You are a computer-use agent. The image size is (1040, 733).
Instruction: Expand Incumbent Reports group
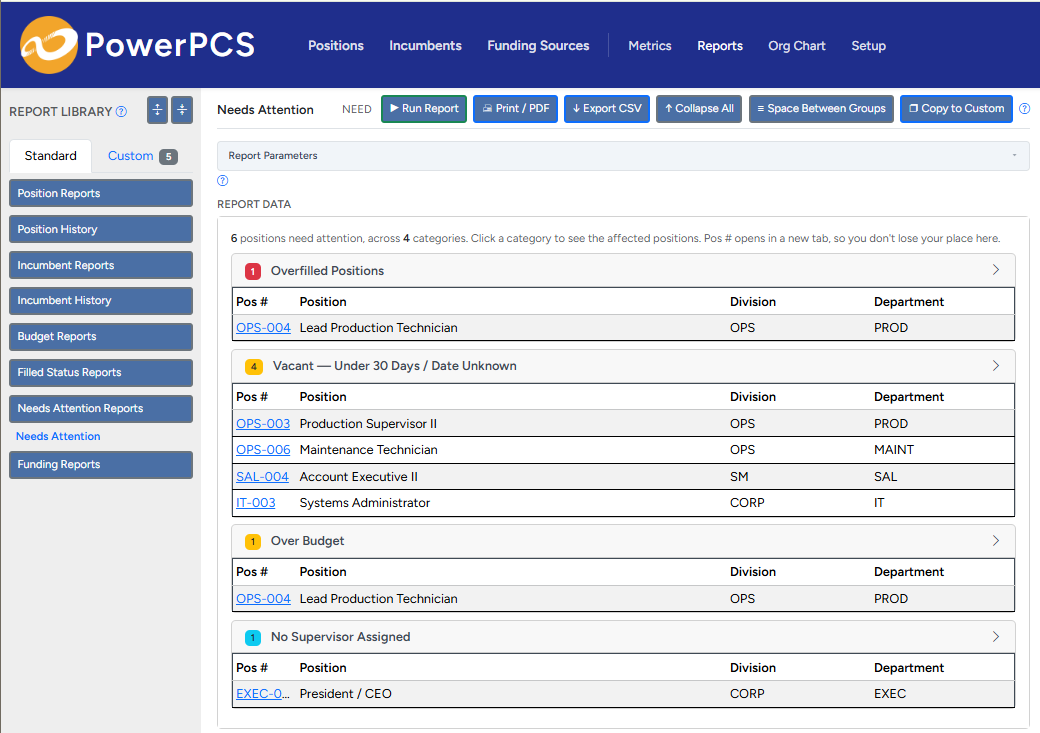pyautogui.click(x=101, y=265)
